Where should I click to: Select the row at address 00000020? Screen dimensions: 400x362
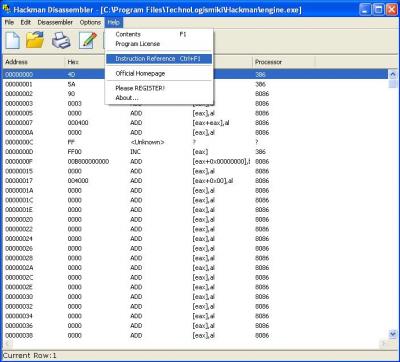click(196, 220)
